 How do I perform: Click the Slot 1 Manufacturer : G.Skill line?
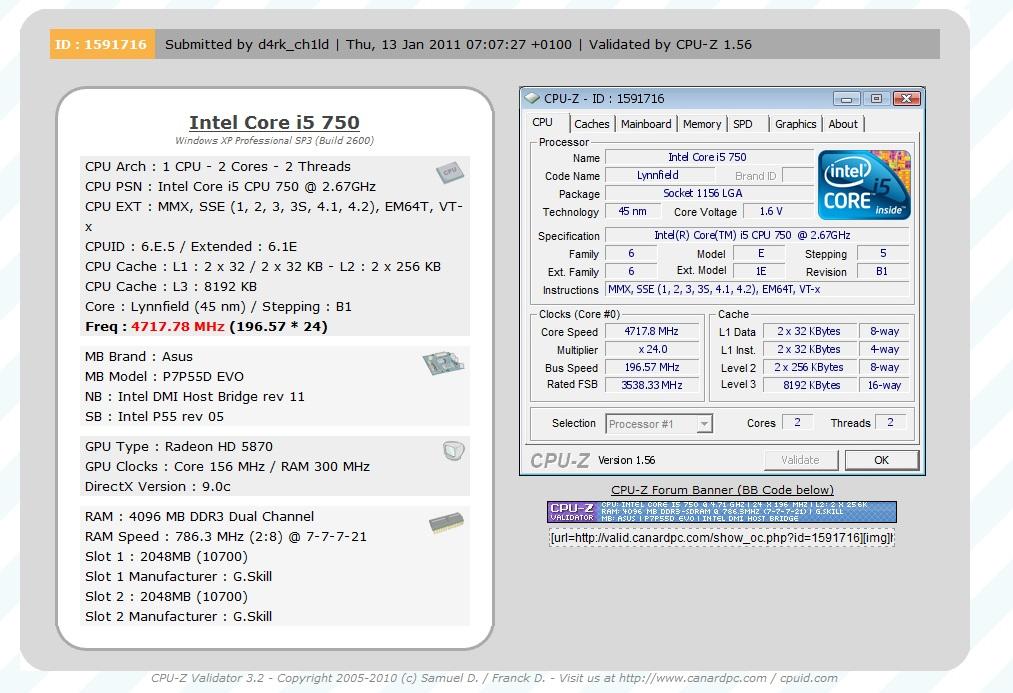pyautogui.click(x=178, y=576)
